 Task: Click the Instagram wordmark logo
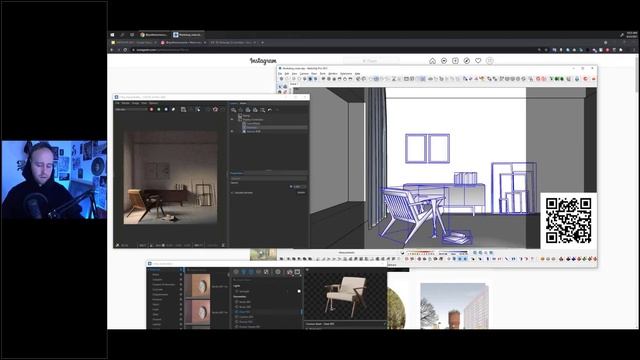[263, 61]
